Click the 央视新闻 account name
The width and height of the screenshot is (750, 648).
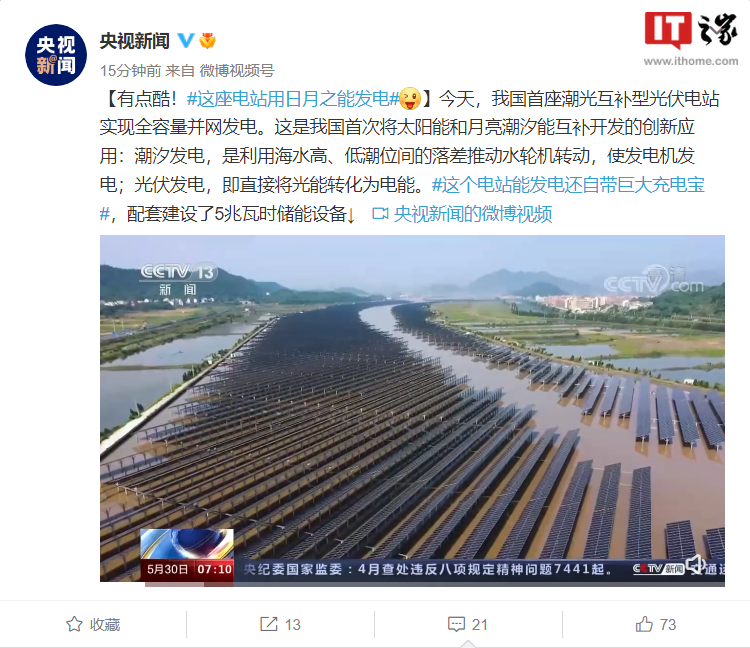tap(134, 41)
